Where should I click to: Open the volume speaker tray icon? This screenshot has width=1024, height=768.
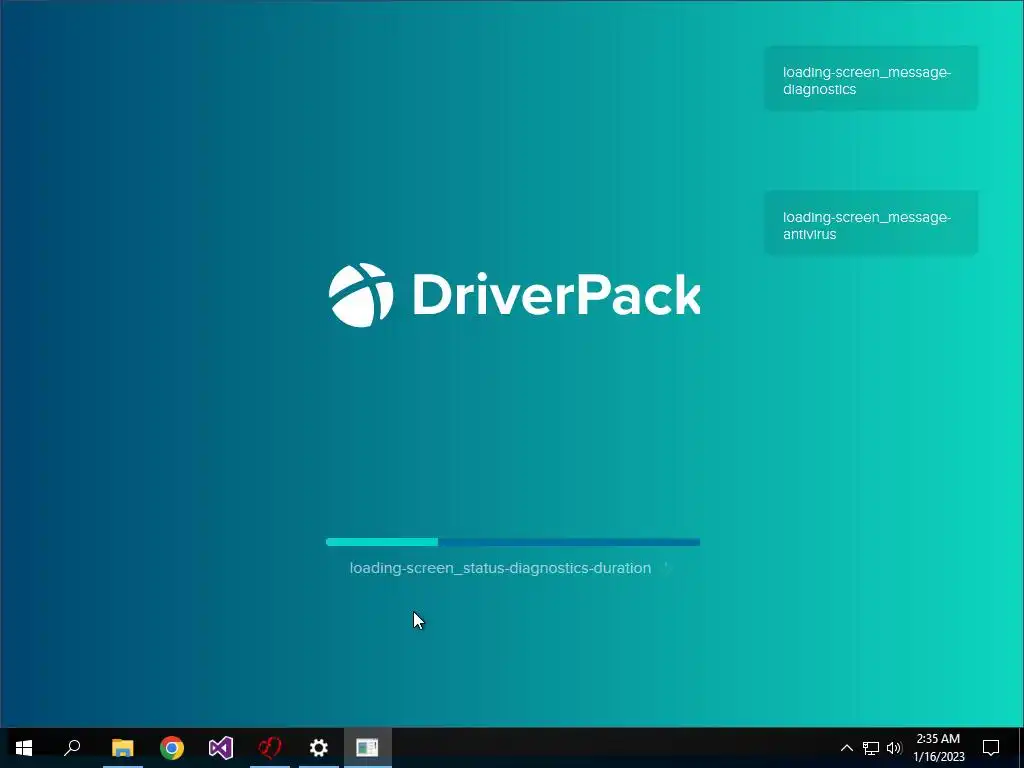(894, 748)
